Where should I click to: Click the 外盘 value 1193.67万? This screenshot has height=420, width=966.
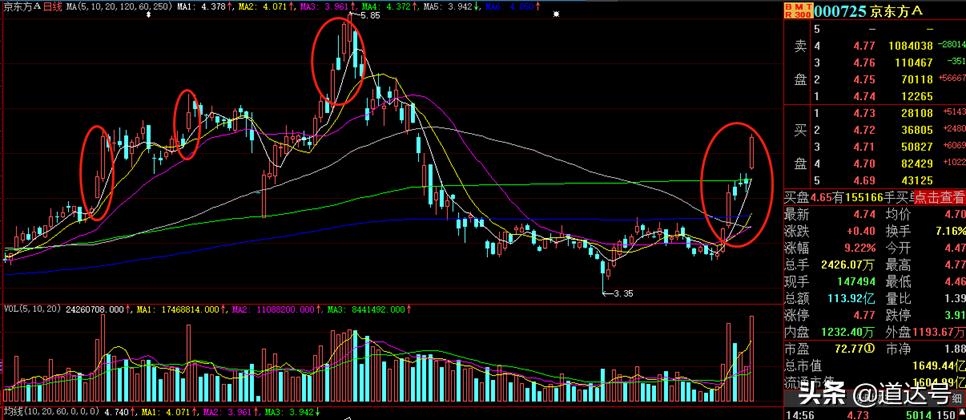click(x=940, y=332)
